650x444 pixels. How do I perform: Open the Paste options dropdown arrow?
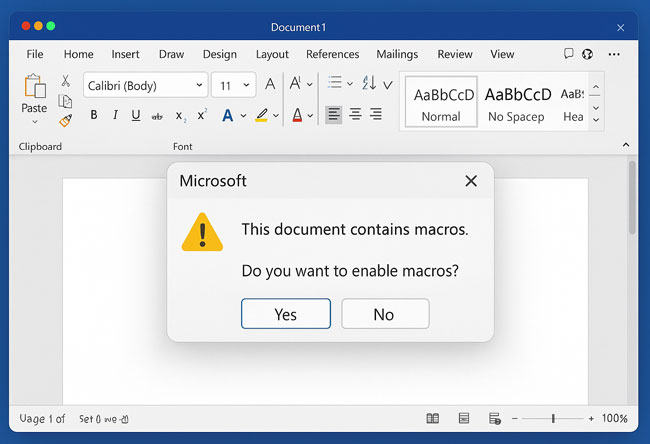pyautogui.click(x=35, y=122)
